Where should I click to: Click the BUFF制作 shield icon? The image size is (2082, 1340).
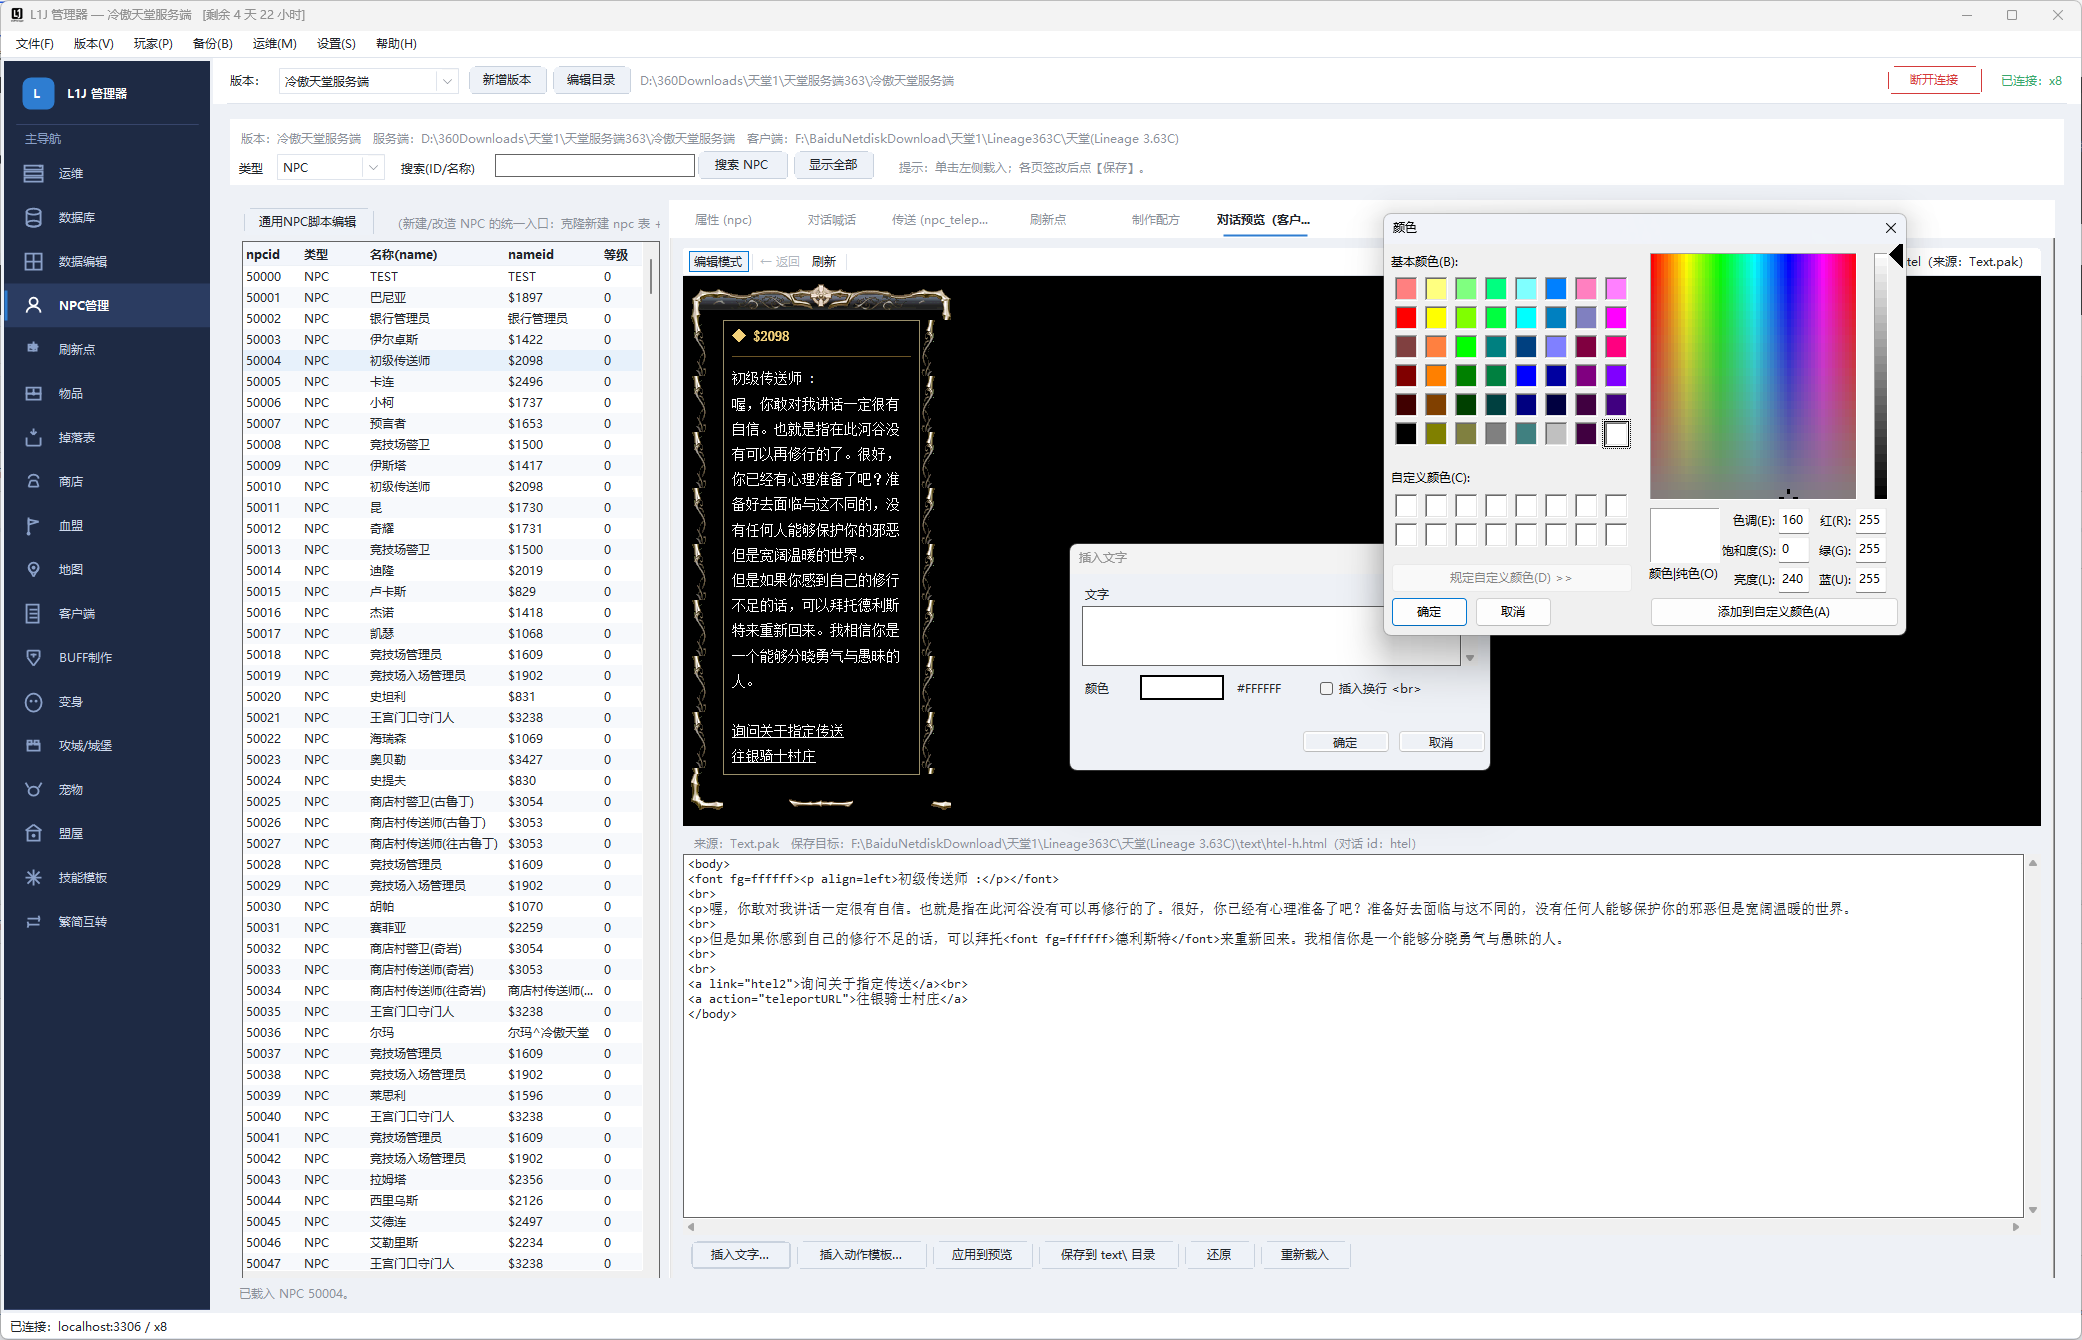[x=34, y=657]
